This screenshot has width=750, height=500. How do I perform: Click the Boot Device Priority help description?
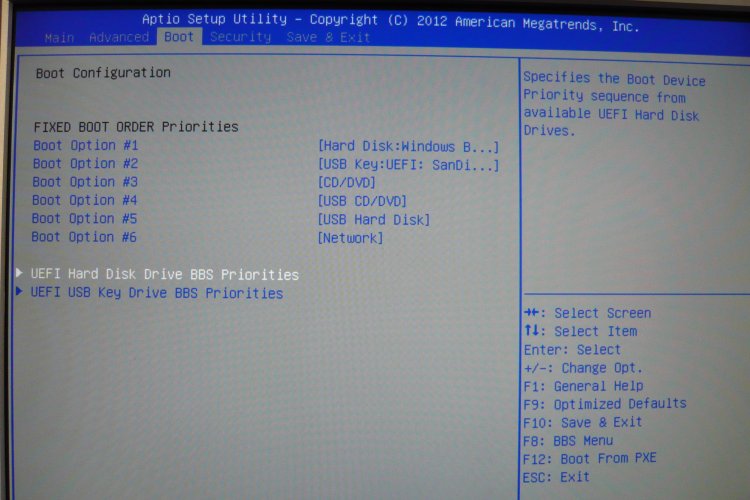(614, 104)
